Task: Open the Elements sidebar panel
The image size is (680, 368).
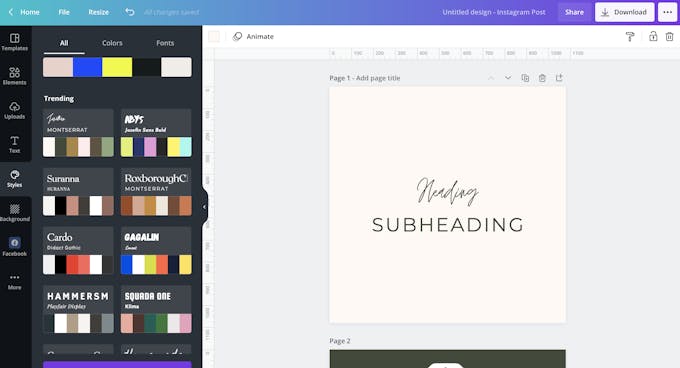Action: click(15, 76)
